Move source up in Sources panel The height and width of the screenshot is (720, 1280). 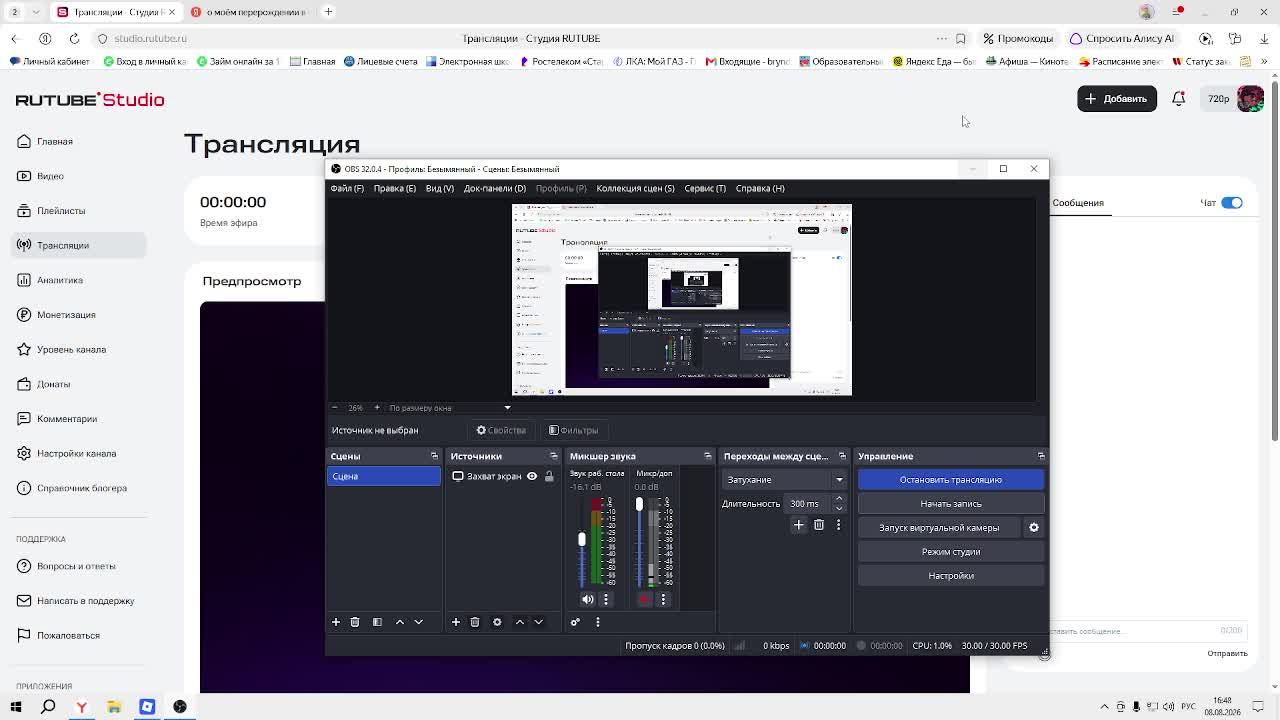click(x=520, y=622)
